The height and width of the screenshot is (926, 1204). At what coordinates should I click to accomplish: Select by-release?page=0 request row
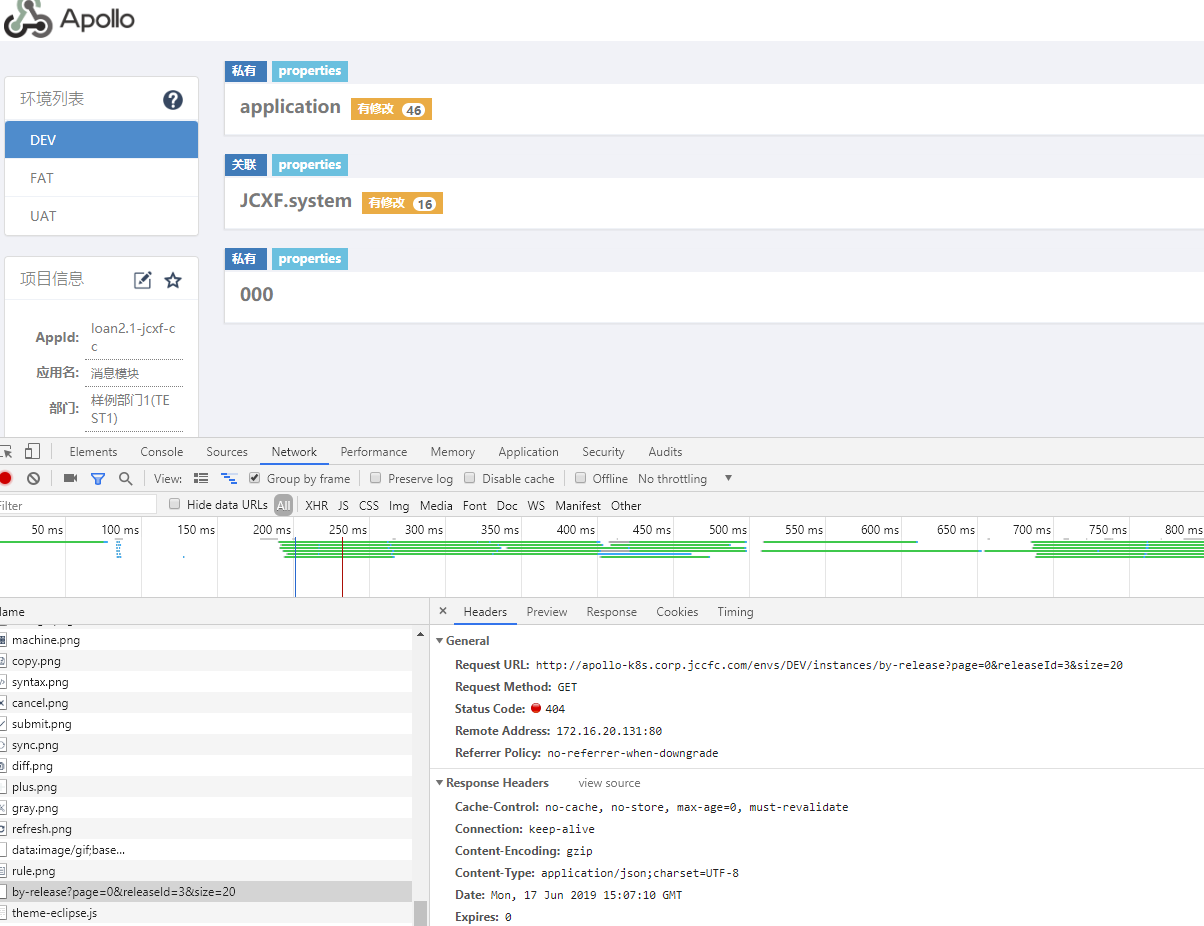(206, 892)
